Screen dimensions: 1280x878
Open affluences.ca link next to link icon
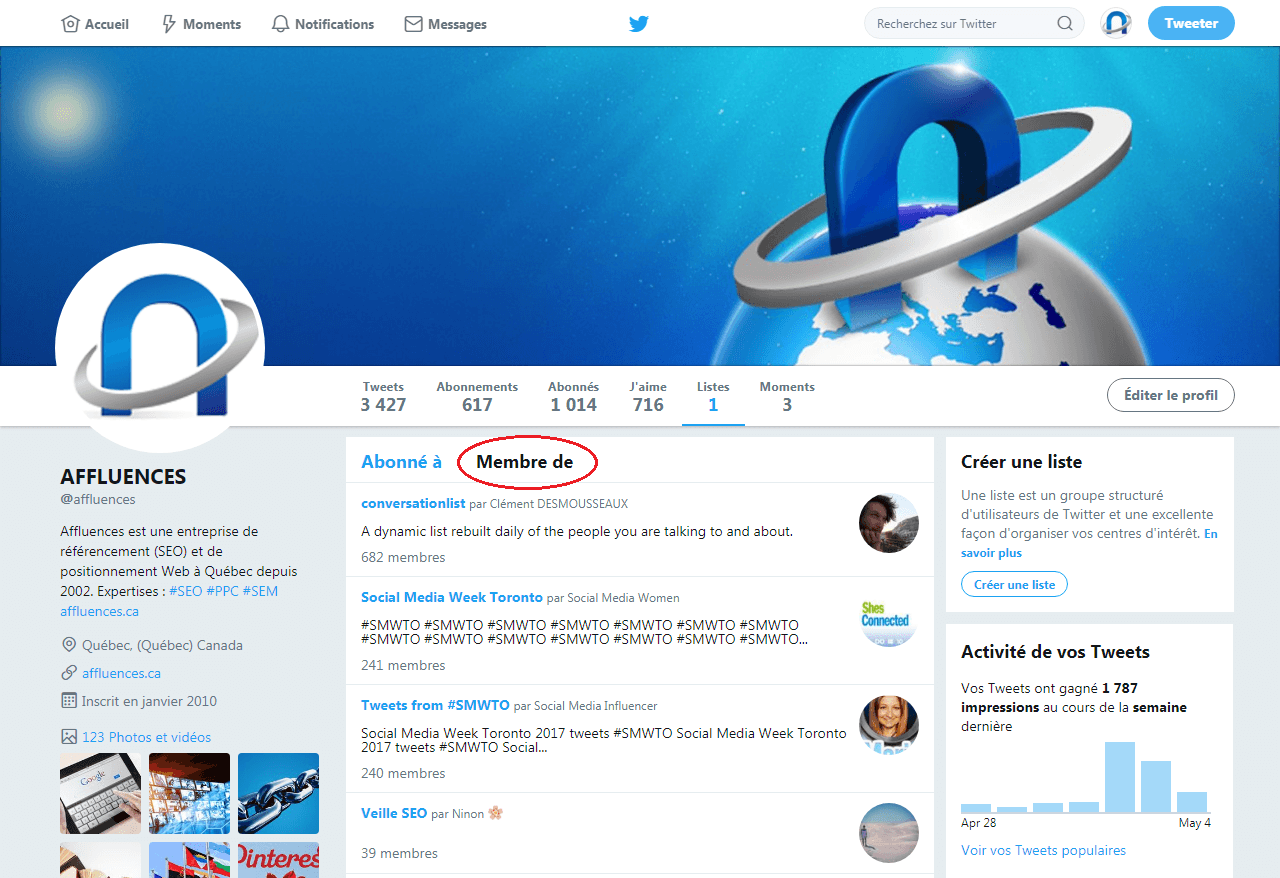coord(121,673)
